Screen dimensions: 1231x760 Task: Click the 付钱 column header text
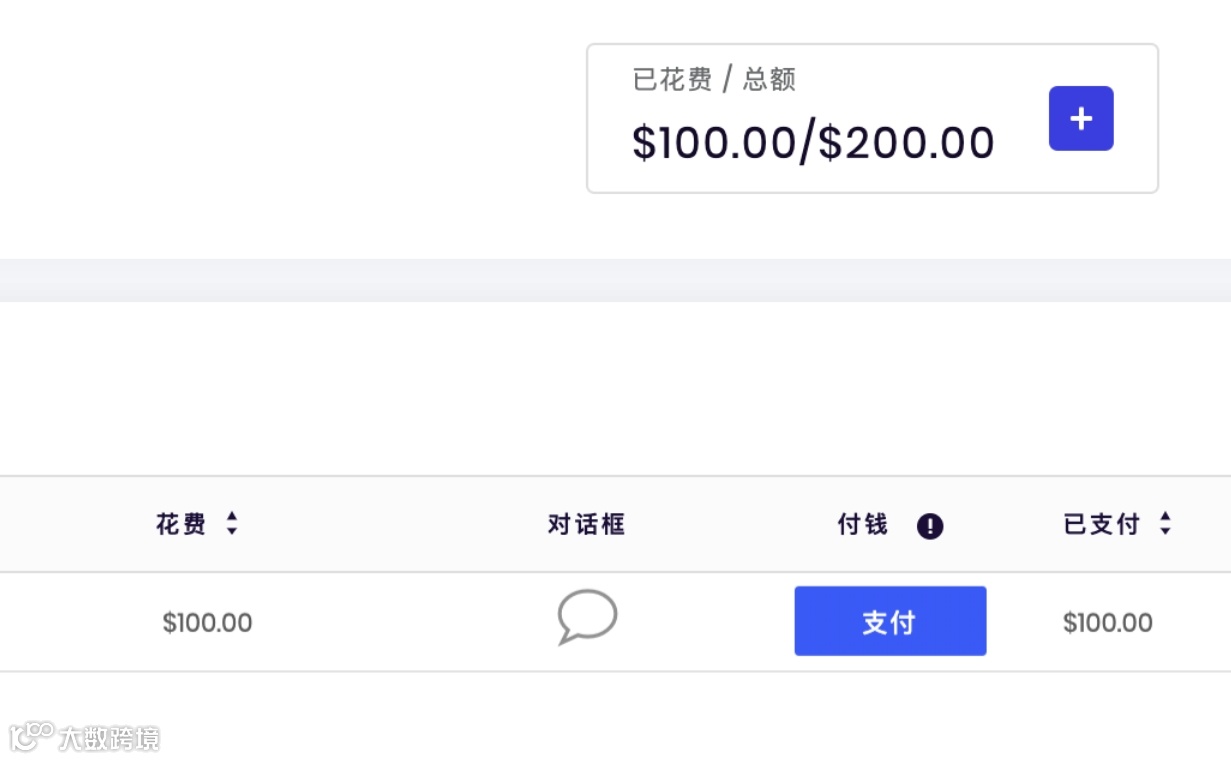click(x=862, y=524)
